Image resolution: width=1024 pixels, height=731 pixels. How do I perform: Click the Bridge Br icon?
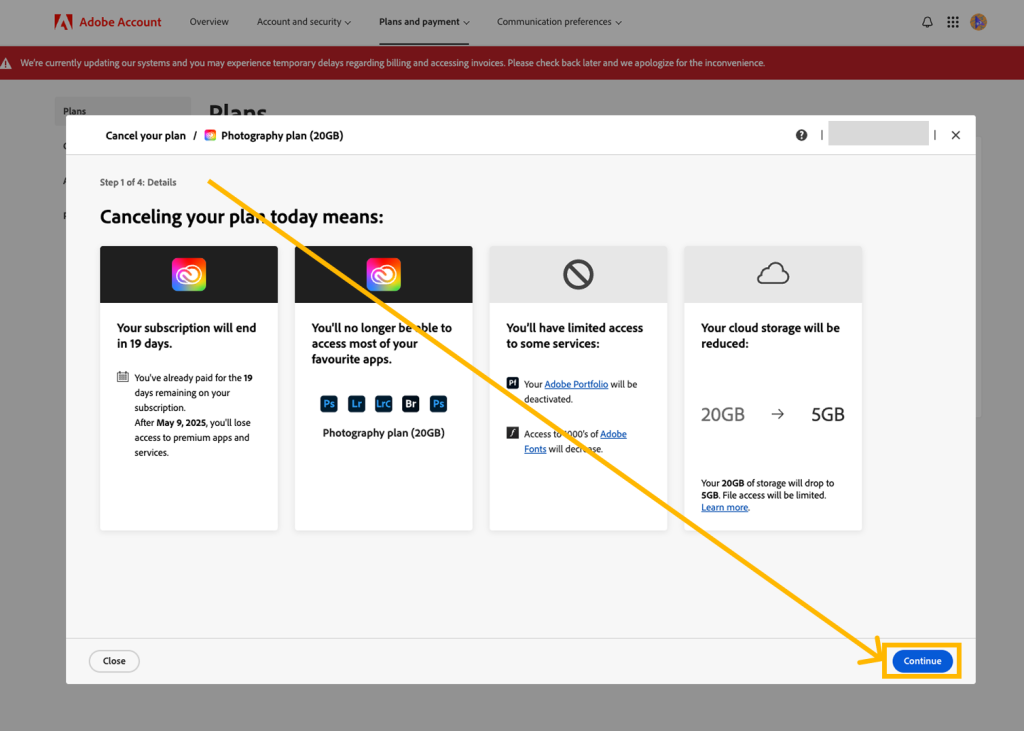coord(411,404)
